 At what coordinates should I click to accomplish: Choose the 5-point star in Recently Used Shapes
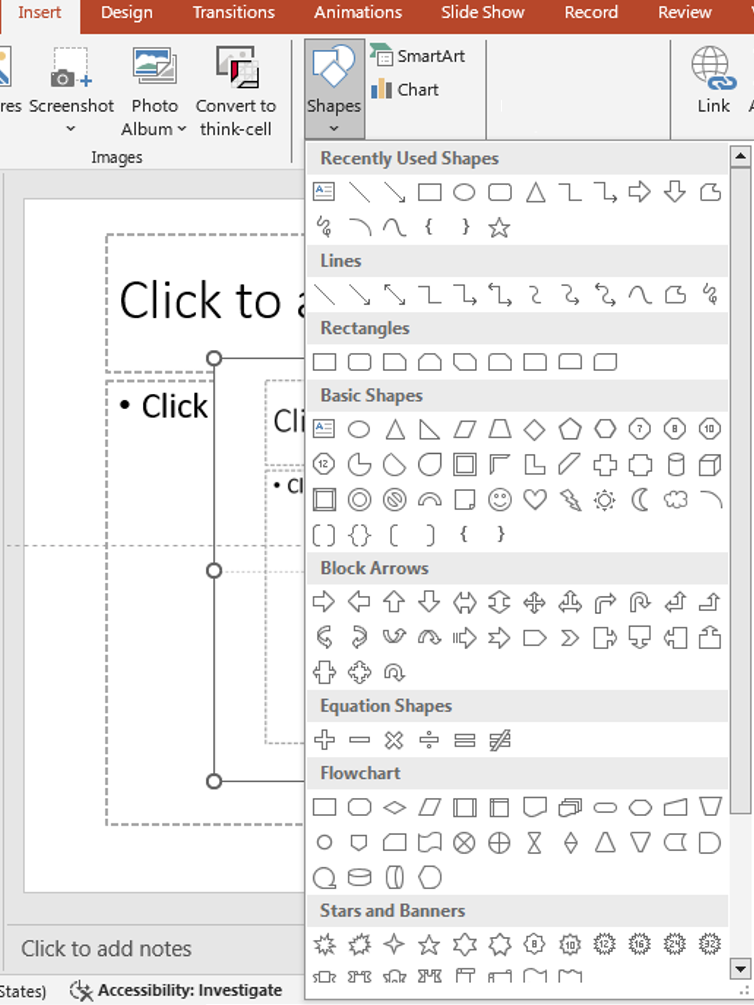point(499,228)
